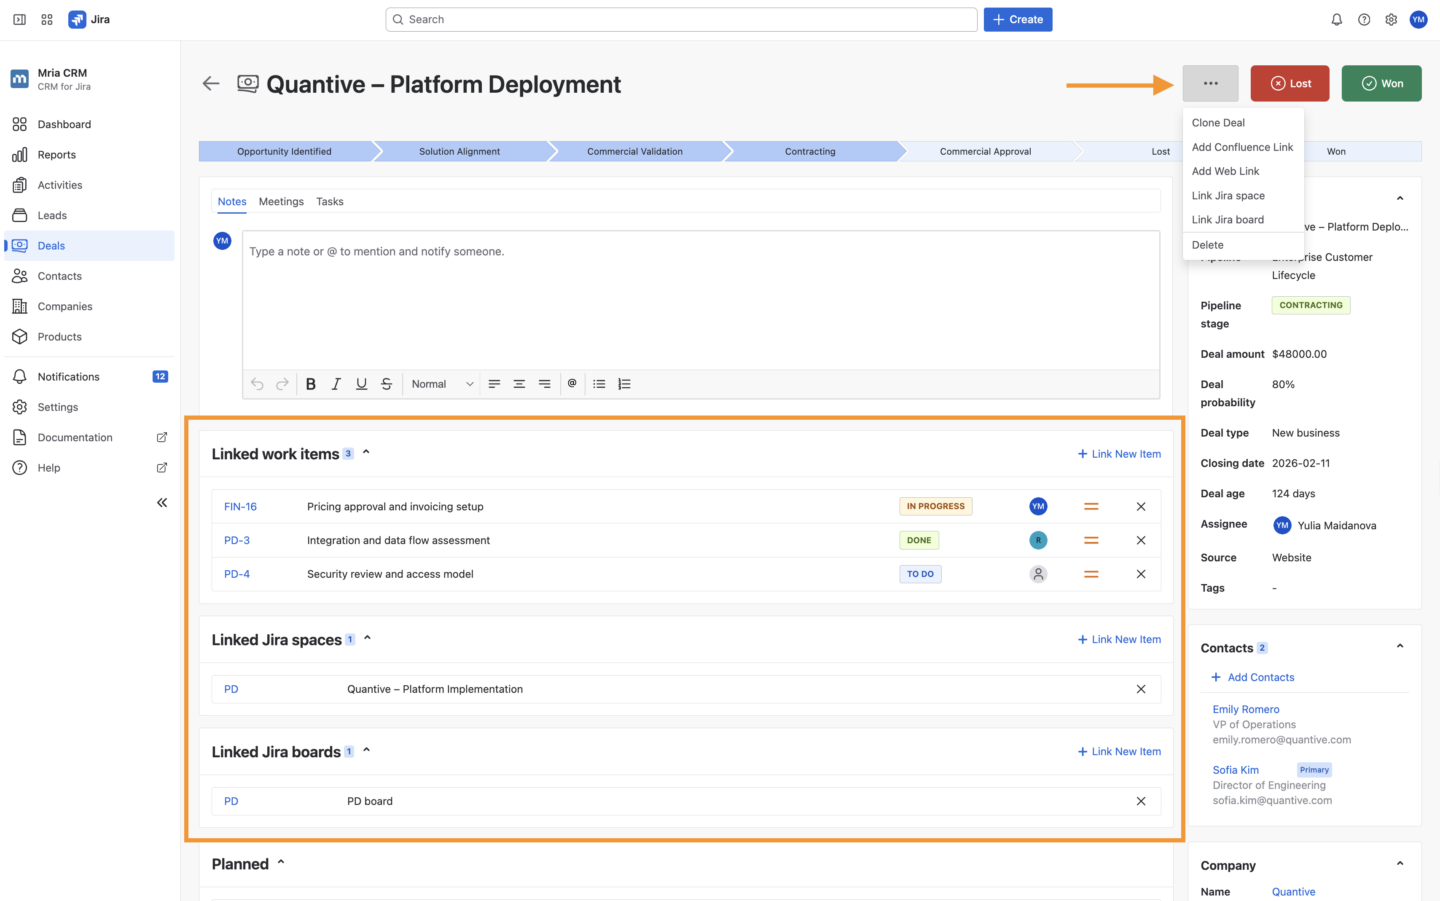
Task: Open the Normal text style dropdown
Action: [x=440, y=383]
